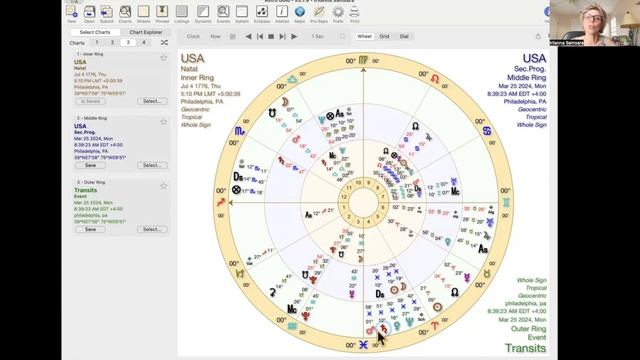The width and height of the screenshot is (640, 360).
Task: Skip forward one step in time
Action: click(x=282, y=36)
